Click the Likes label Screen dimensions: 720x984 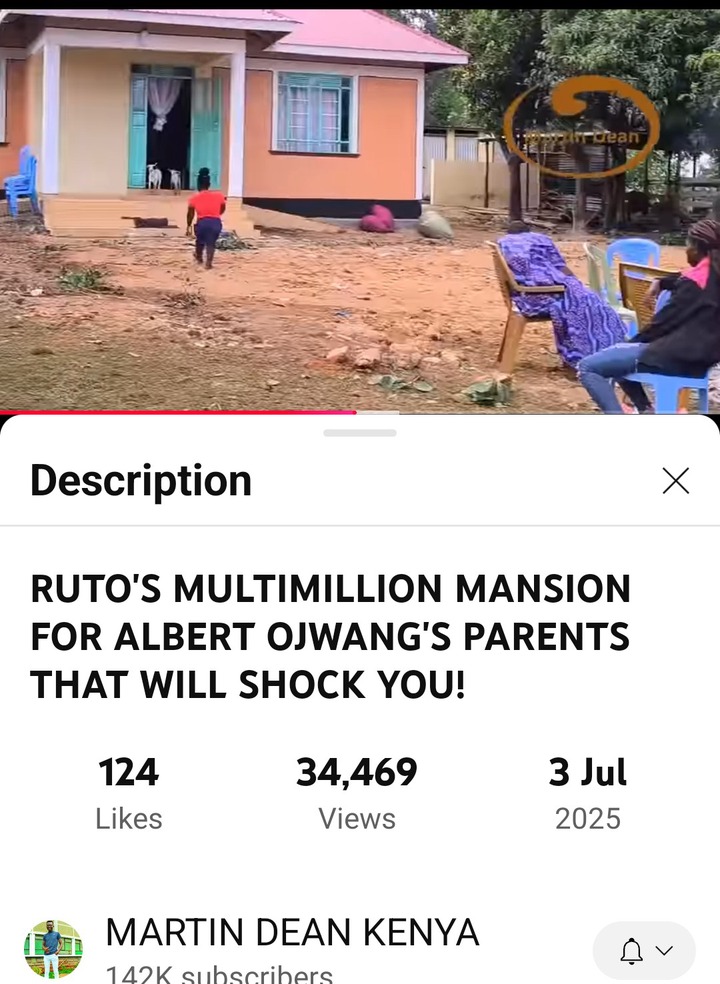[129, 819]
